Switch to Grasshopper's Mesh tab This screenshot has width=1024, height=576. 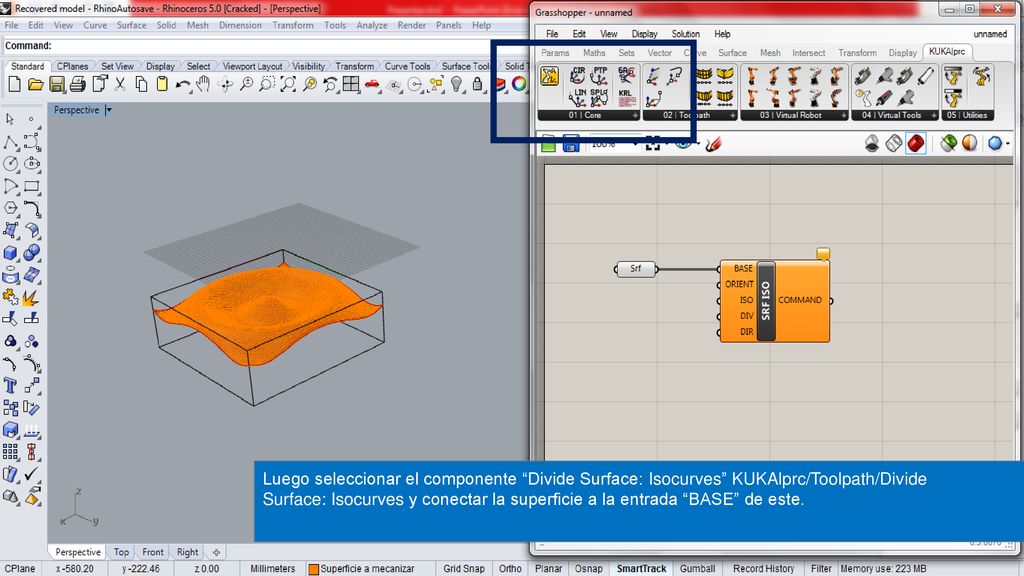point(770,53)
